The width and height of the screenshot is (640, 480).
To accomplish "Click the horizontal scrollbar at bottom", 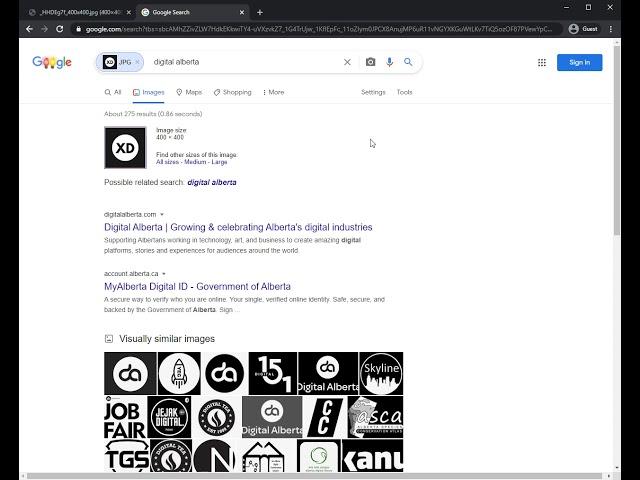I will [x=314, y=476].
